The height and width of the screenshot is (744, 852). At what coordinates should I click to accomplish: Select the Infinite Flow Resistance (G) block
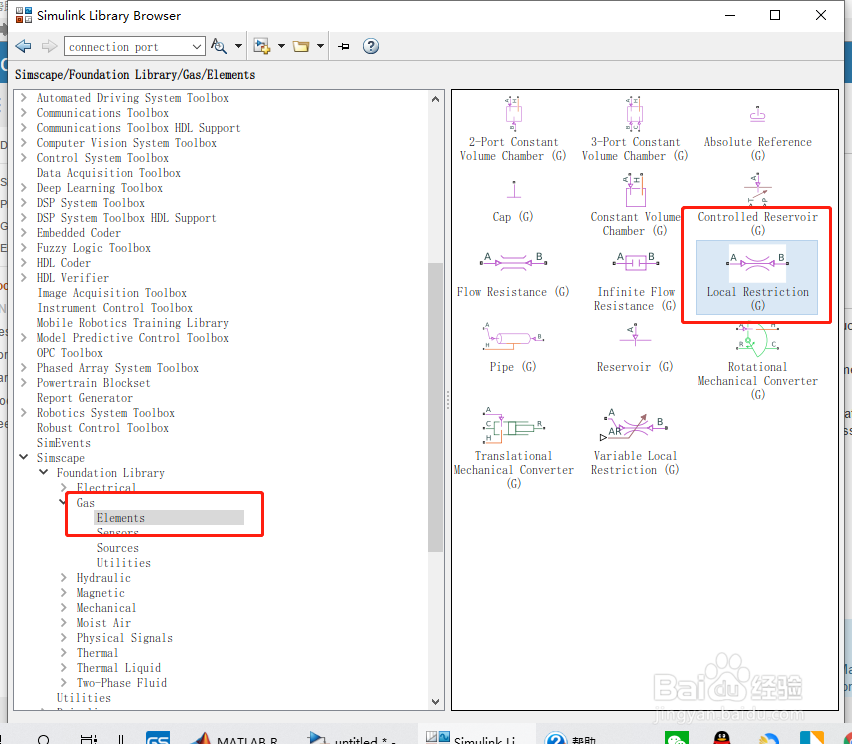click(635, 281)
